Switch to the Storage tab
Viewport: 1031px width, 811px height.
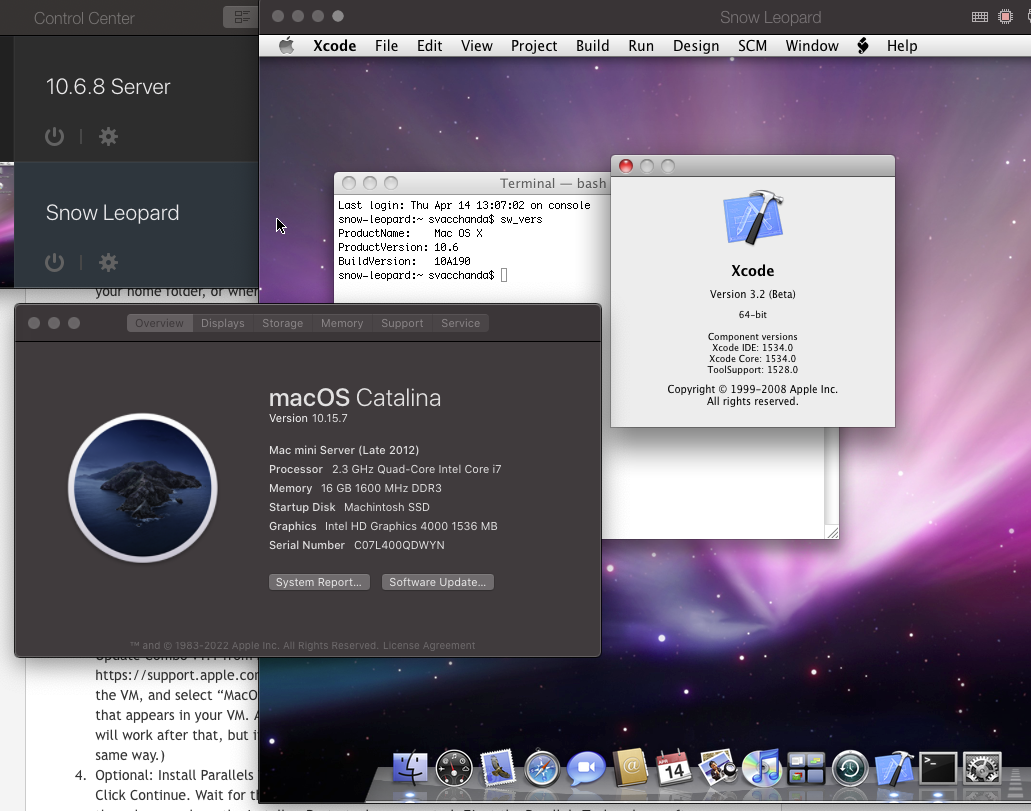(282, 323)
